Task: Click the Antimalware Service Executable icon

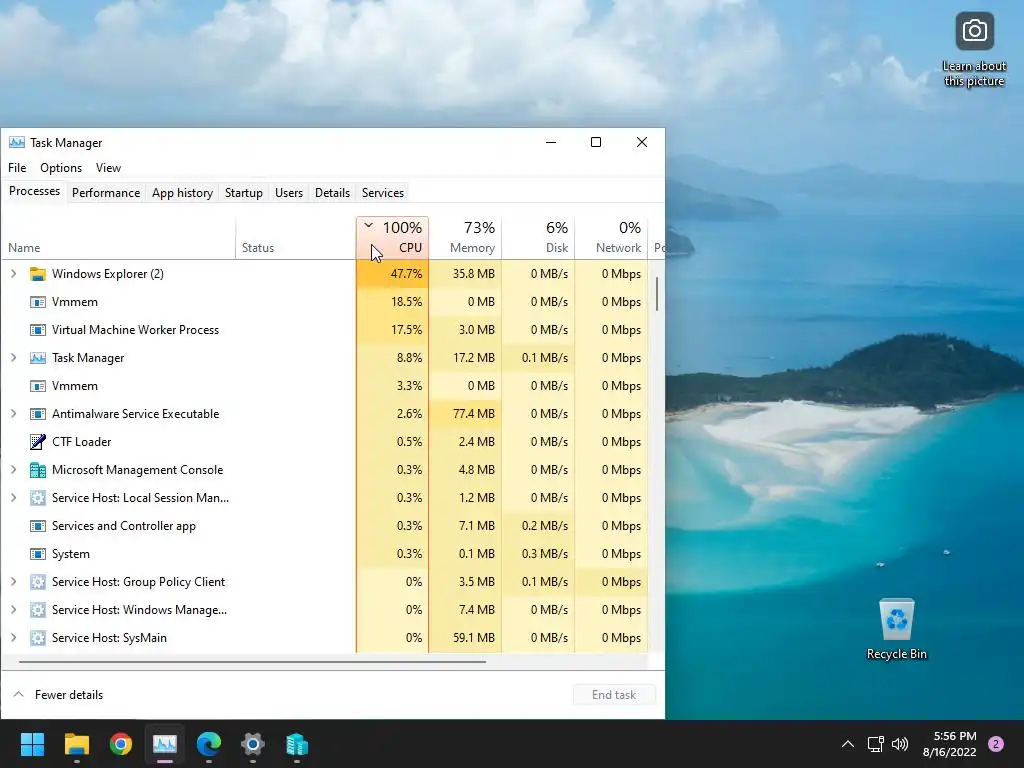Action: pos(38,414)
